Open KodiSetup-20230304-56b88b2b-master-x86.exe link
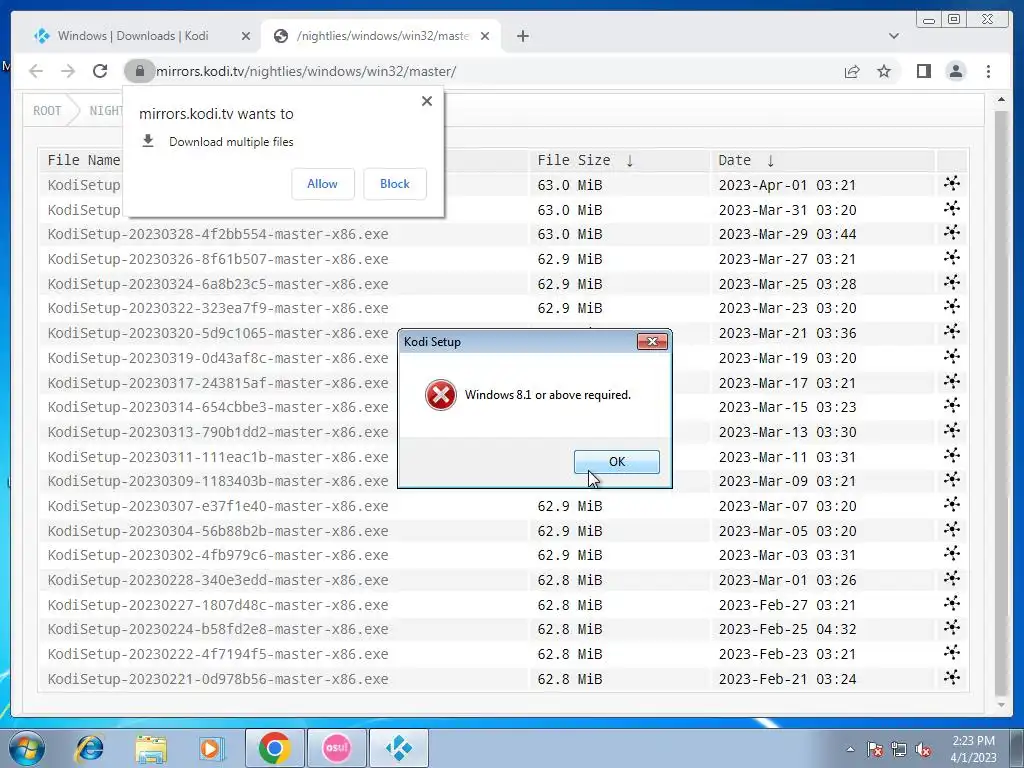 (x=218, y=531)
